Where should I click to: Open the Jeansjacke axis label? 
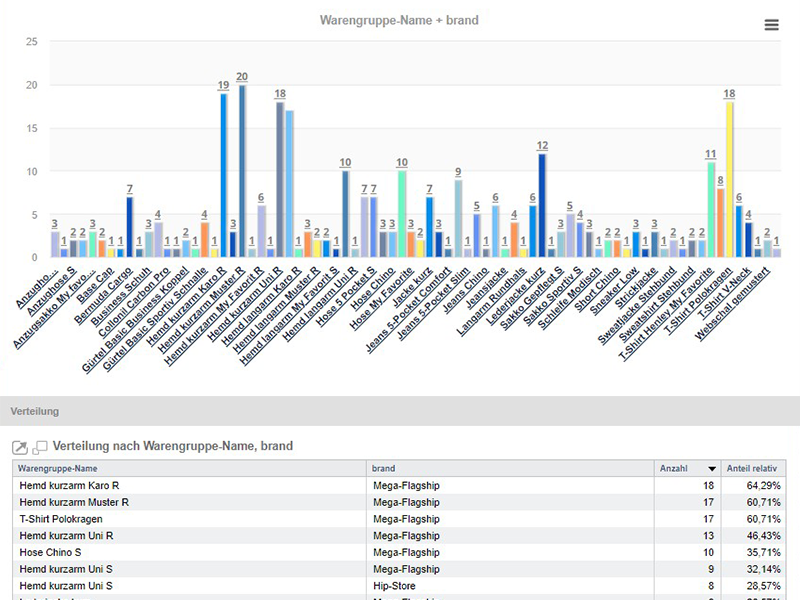coord(486,288)
